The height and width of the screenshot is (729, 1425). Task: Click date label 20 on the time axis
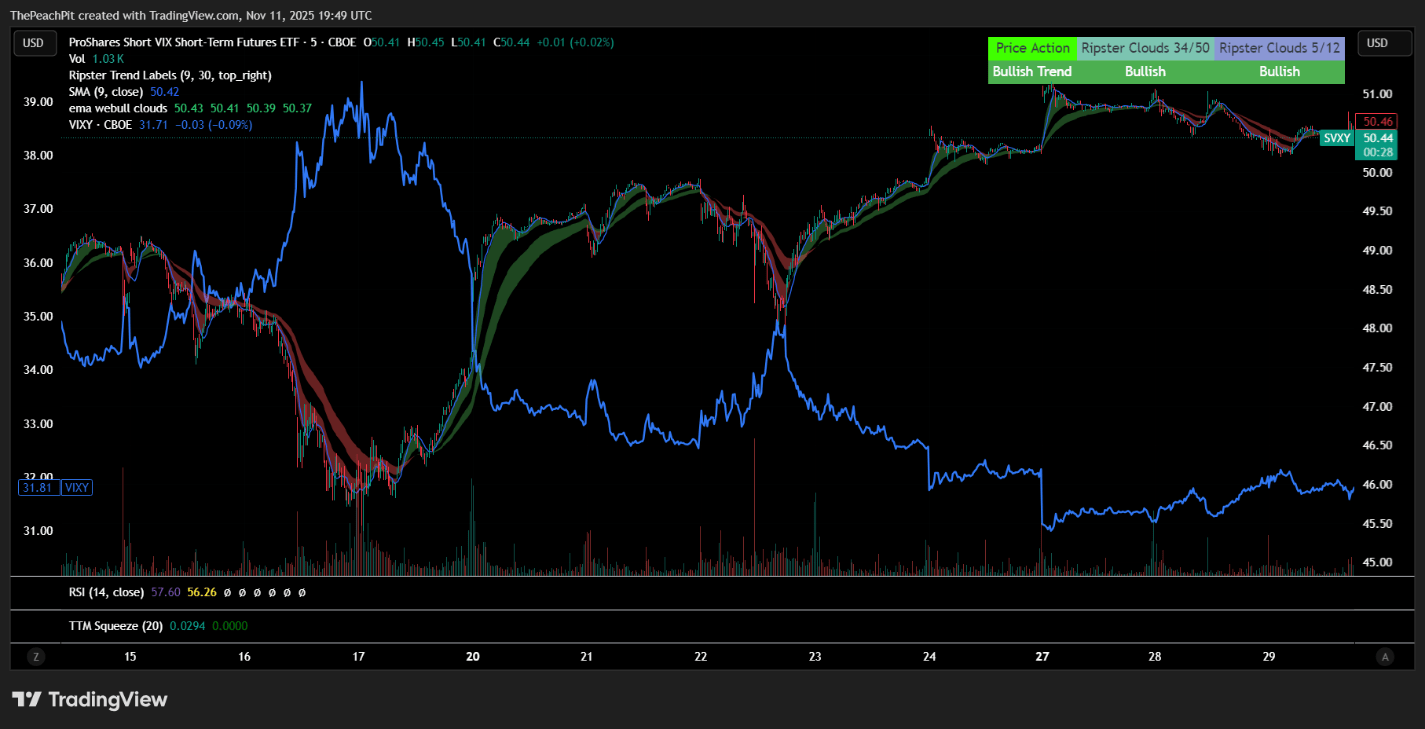473,657
